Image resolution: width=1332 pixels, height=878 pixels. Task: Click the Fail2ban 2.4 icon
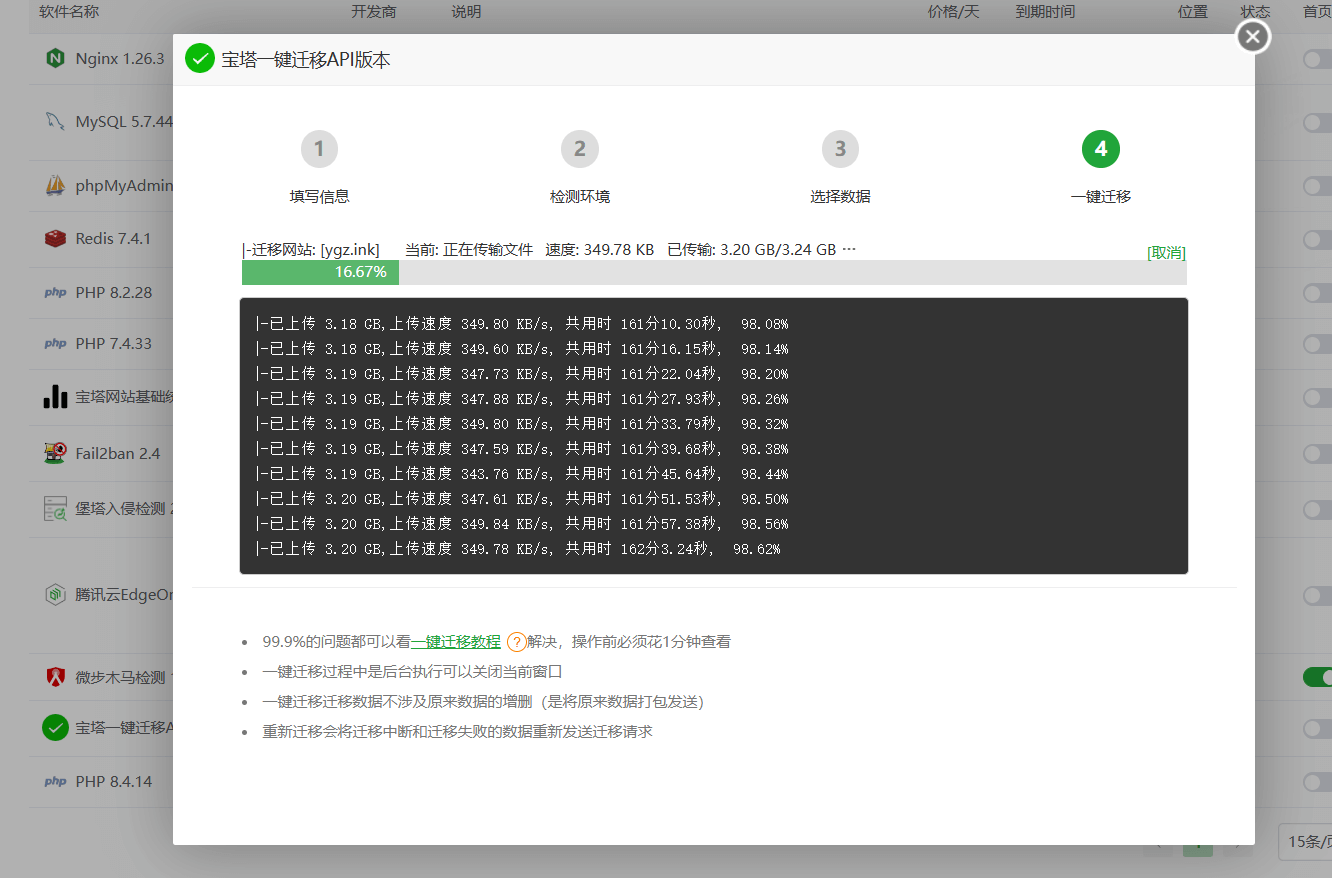(x=55, y=453)
